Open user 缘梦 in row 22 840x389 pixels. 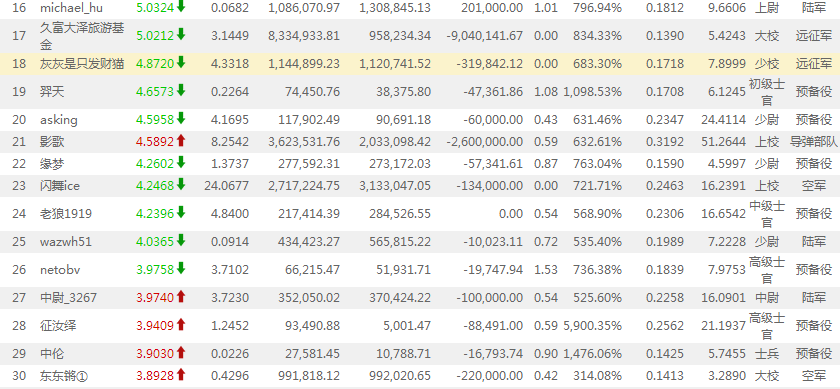click(52, 164)
